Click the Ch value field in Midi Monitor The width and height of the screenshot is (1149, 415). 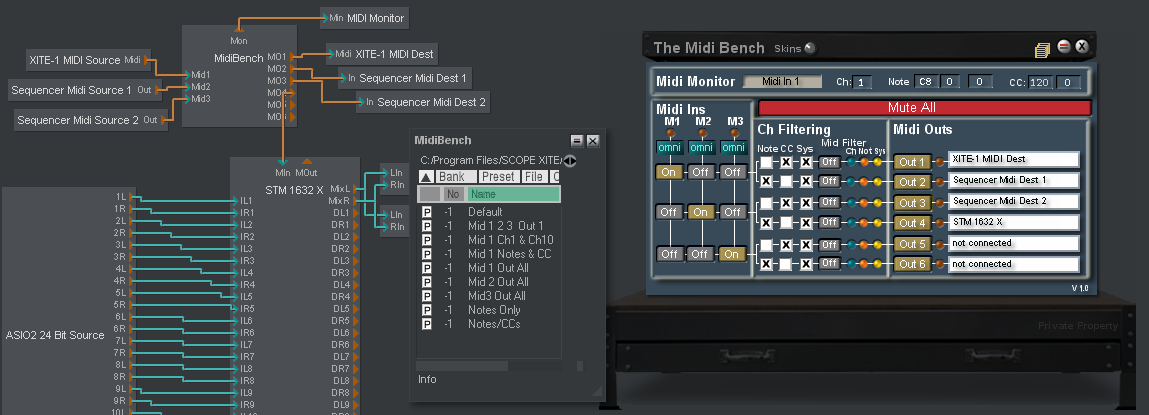click(x=862, y=83)
